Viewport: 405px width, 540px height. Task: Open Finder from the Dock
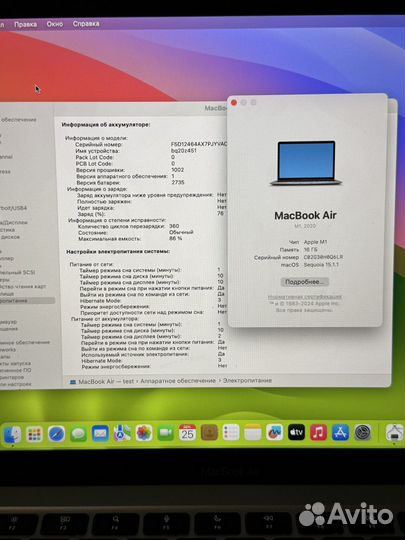click(12, 434)
